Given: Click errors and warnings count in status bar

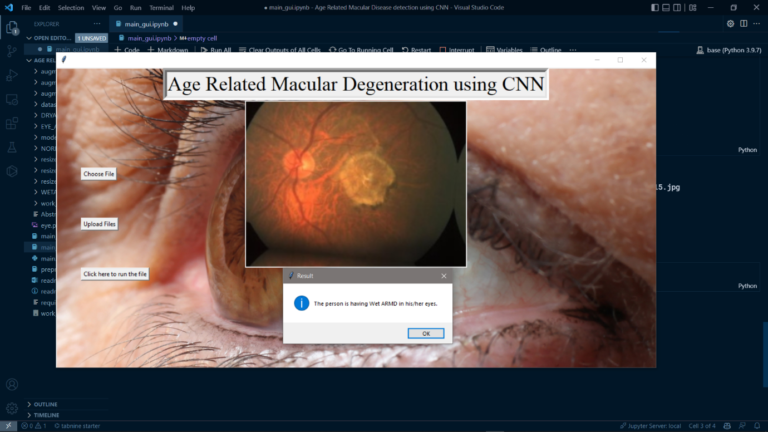Looking at the screenshot, I should tap(33, 426).
